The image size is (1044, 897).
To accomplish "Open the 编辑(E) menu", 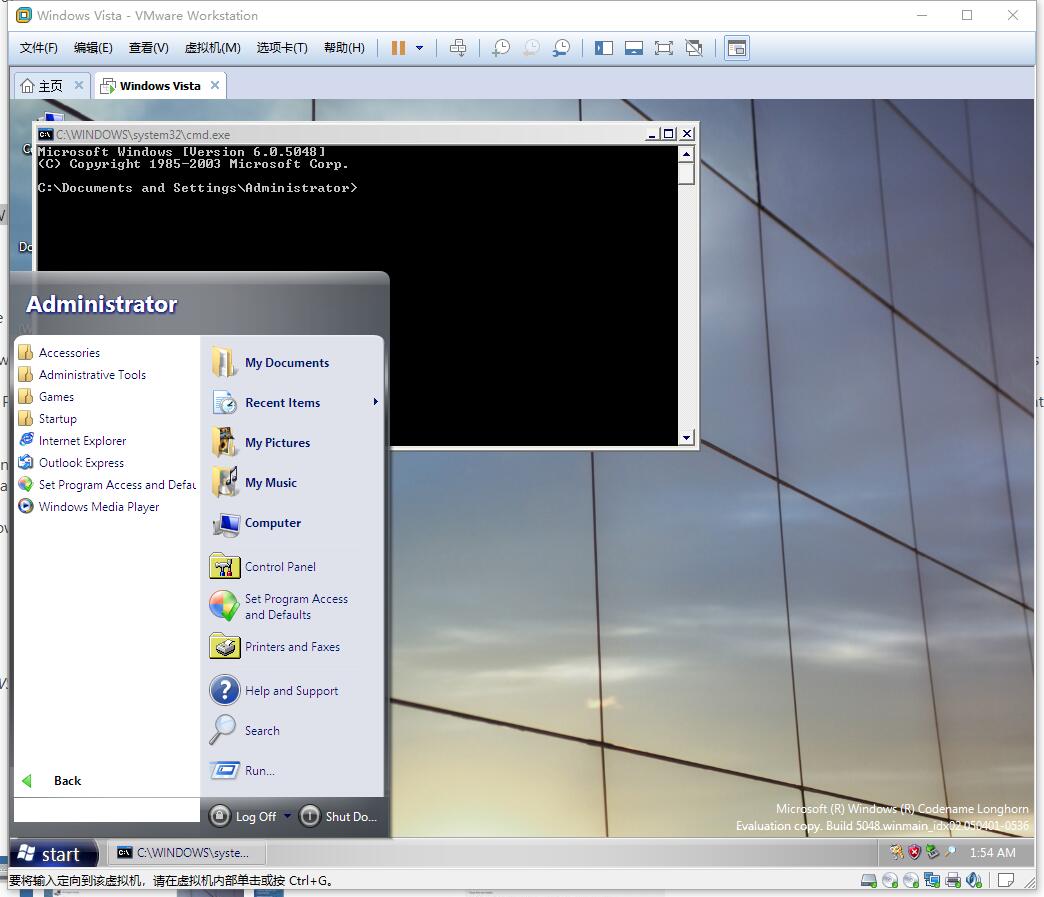I will tap(93, 48).
